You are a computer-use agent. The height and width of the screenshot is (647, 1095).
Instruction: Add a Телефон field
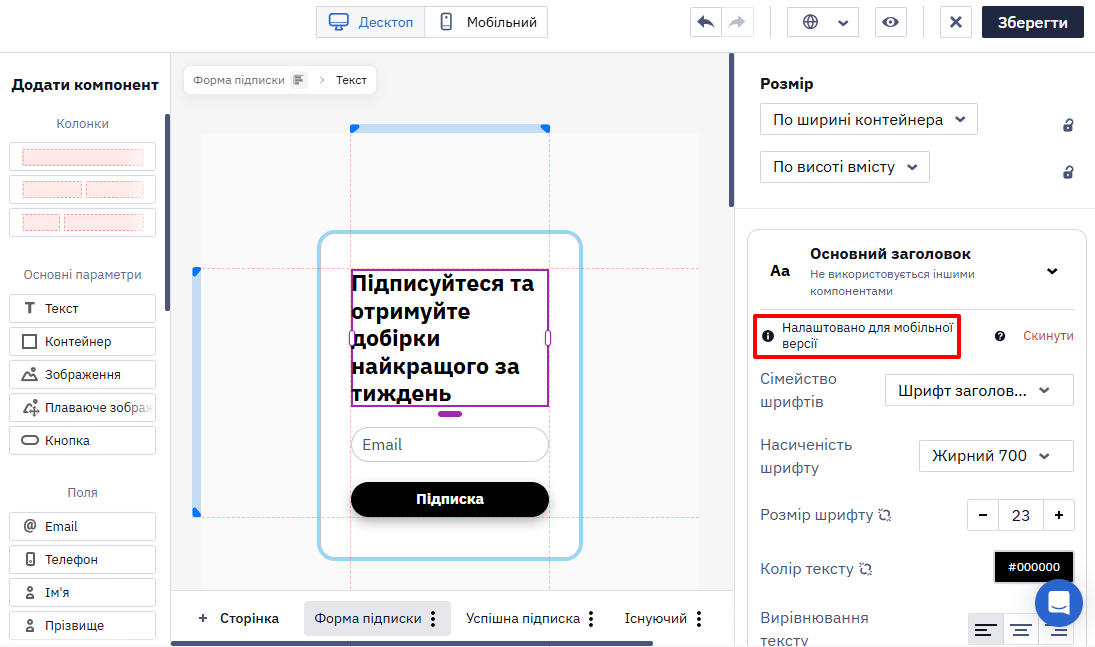(82, 559)
